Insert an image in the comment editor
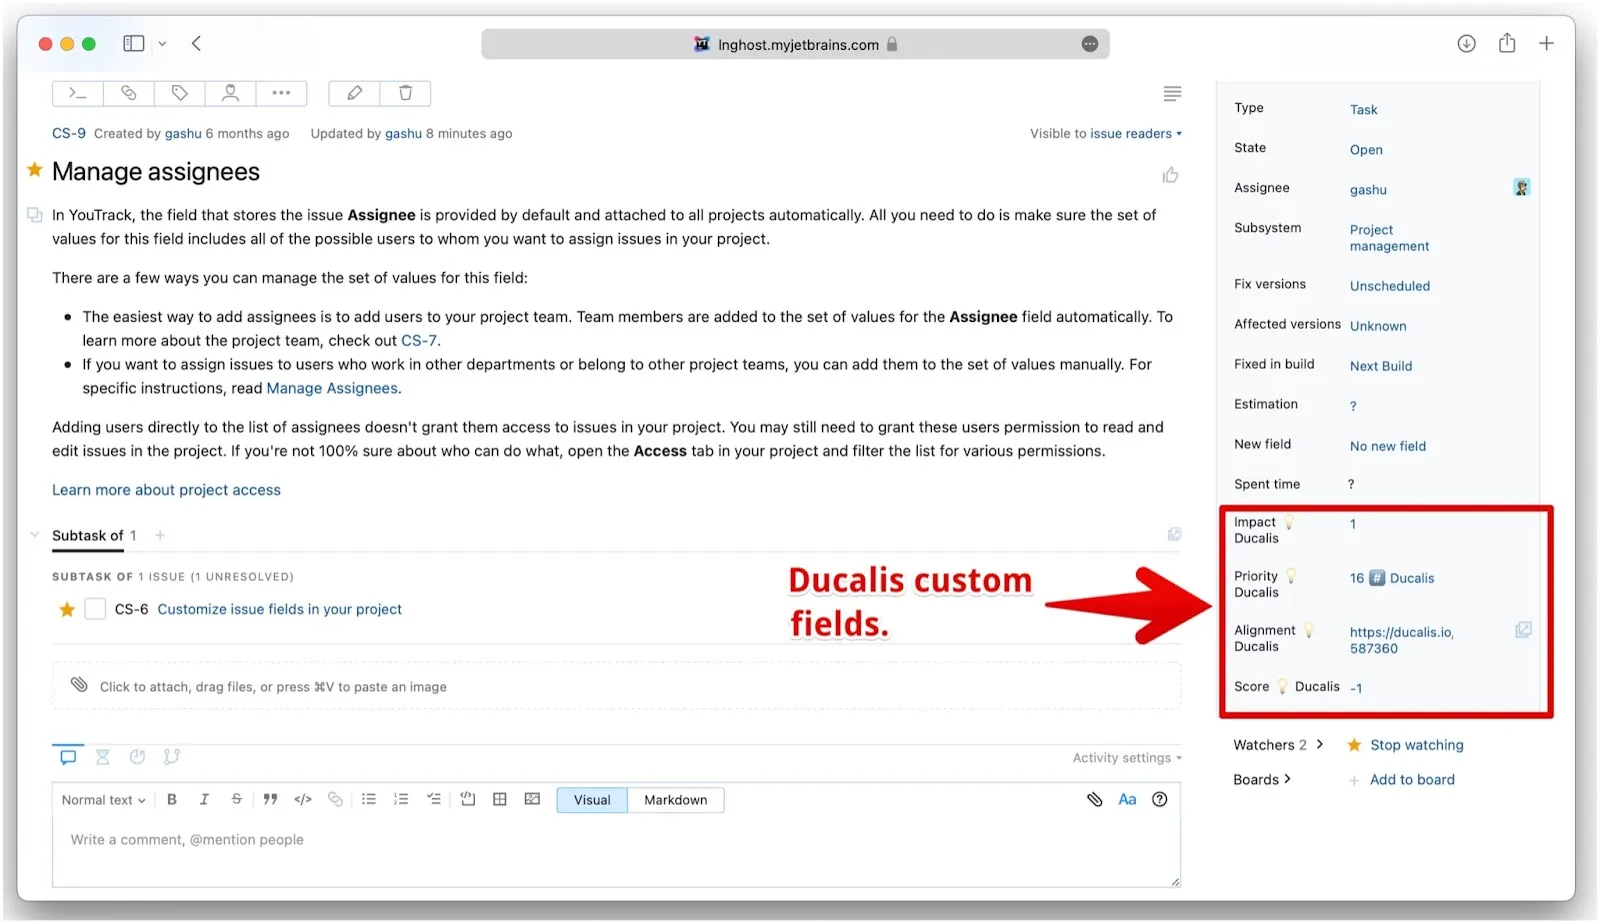Viewport: 1600px width, 923px height. 531,799
